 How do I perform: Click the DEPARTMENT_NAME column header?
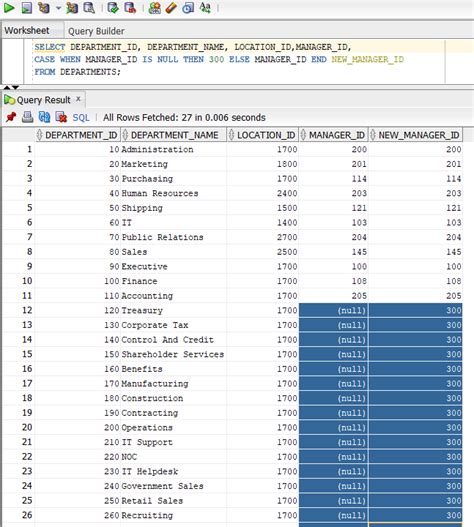click(173, 135)
